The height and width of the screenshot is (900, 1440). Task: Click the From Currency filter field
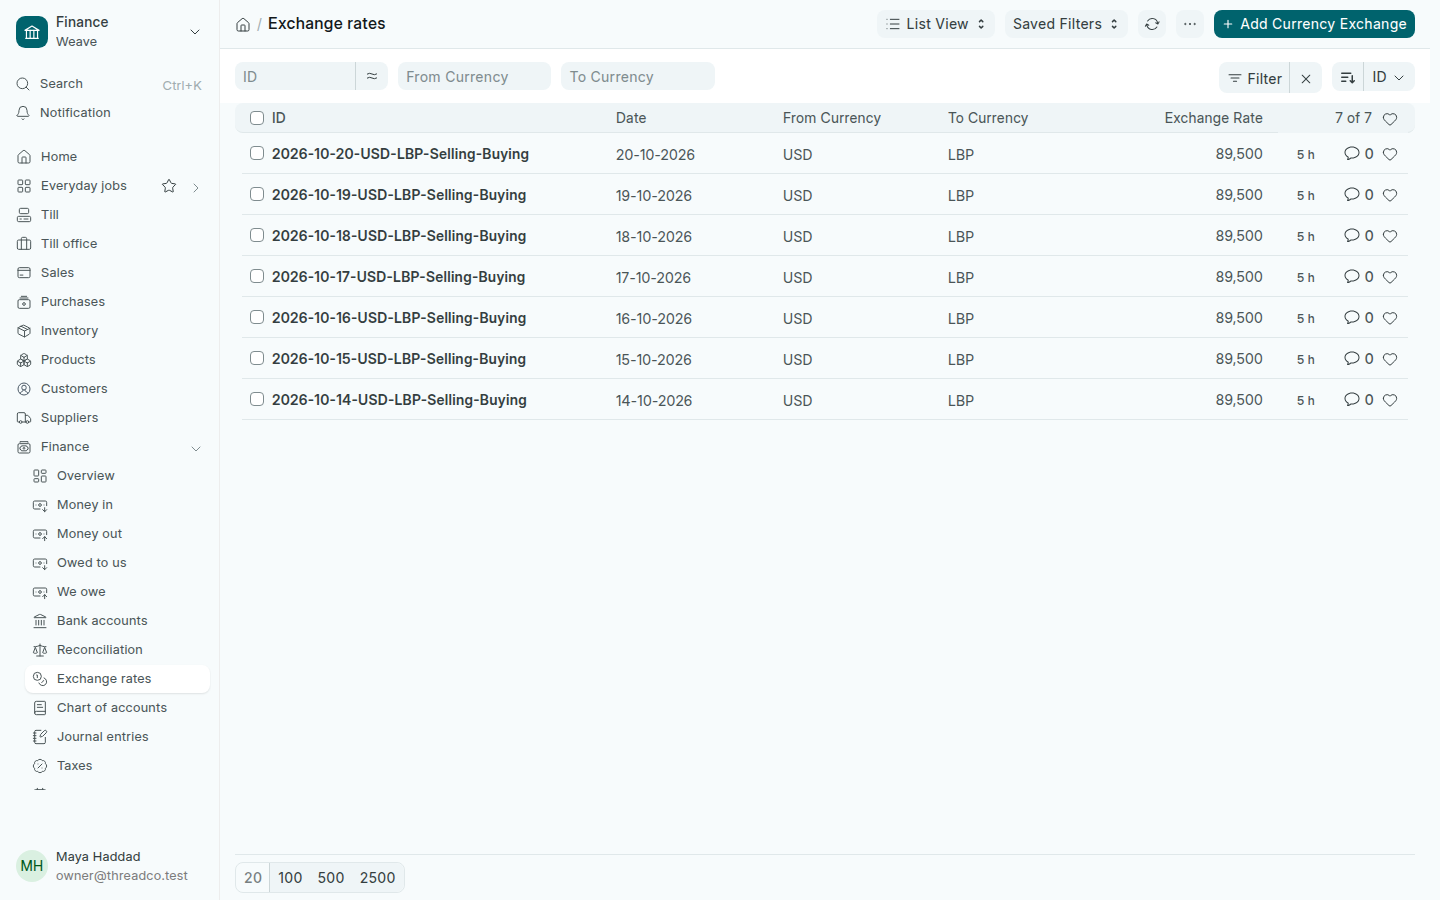coord(474,77)
